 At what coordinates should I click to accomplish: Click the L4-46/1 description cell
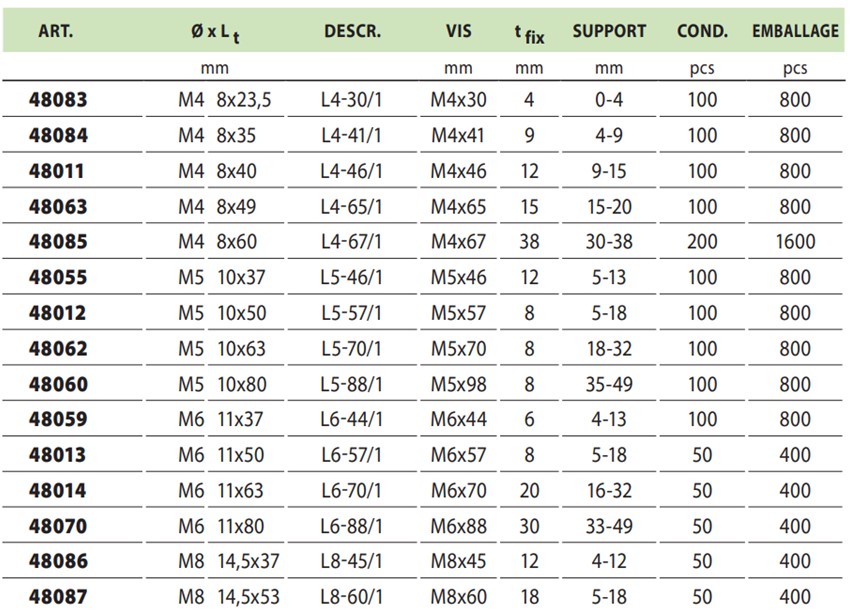(x=352, y=172)
